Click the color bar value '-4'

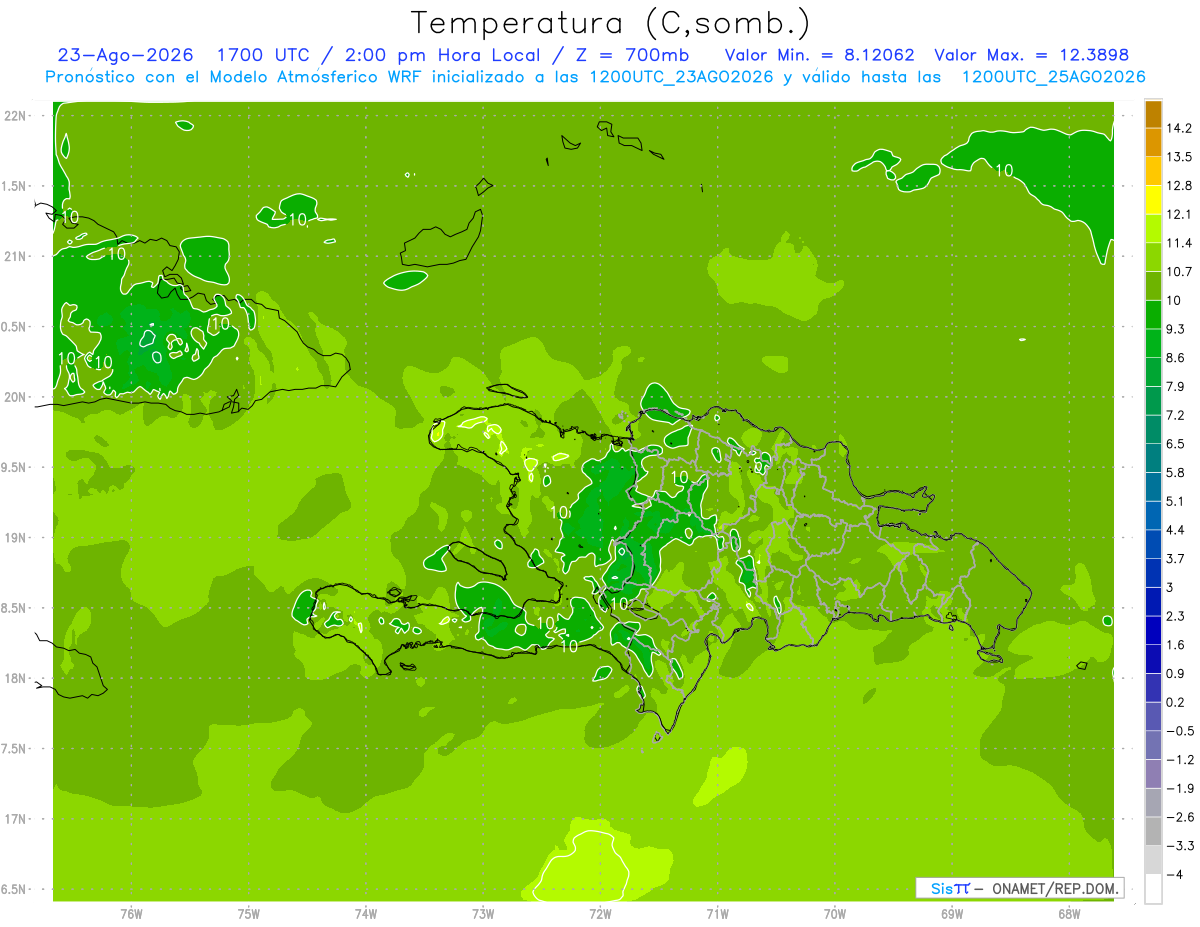tap(1175, 874)
